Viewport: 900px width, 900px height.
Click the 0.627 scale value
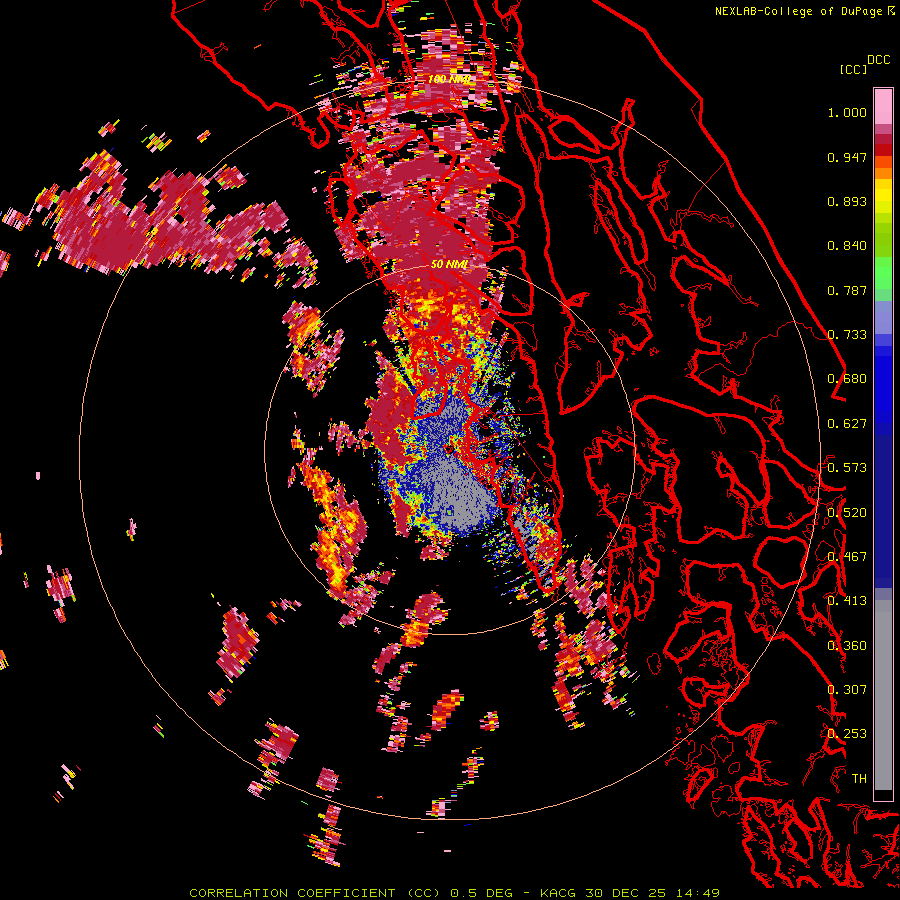(x=847, y=424)
